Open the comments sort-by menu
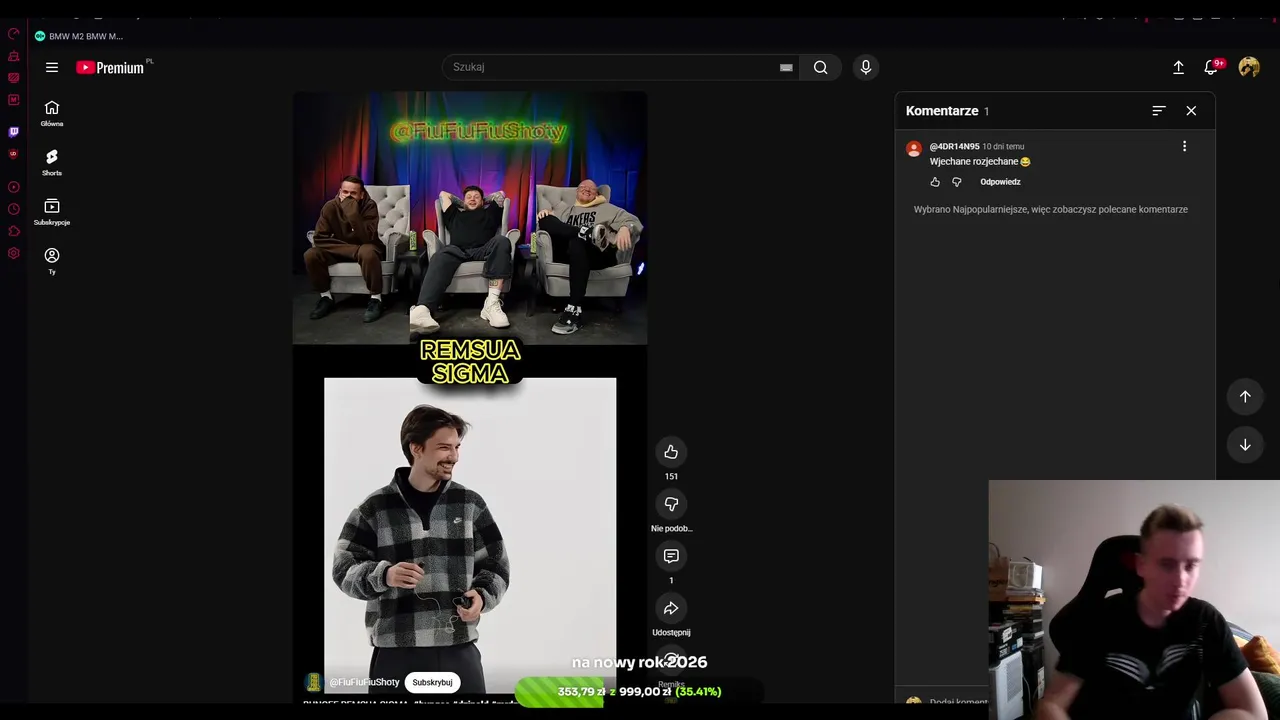Image resolution: width=1280 pixels, height=720 pixels. click(1159, 111)
